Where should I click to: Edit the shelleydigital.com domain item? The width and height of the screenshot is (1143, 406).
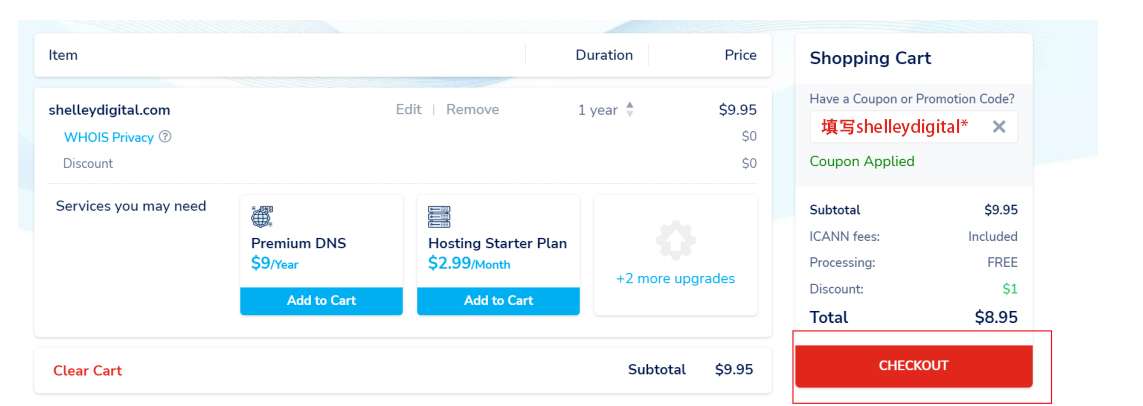click(x=408, y=110)
